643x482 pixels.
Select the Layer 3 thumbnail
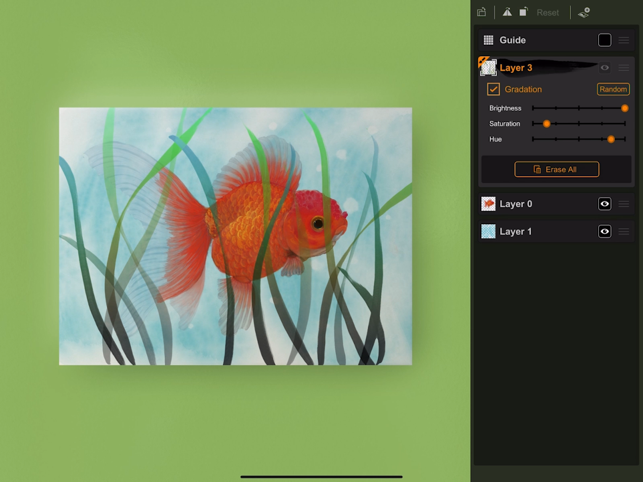pos(488,67)
